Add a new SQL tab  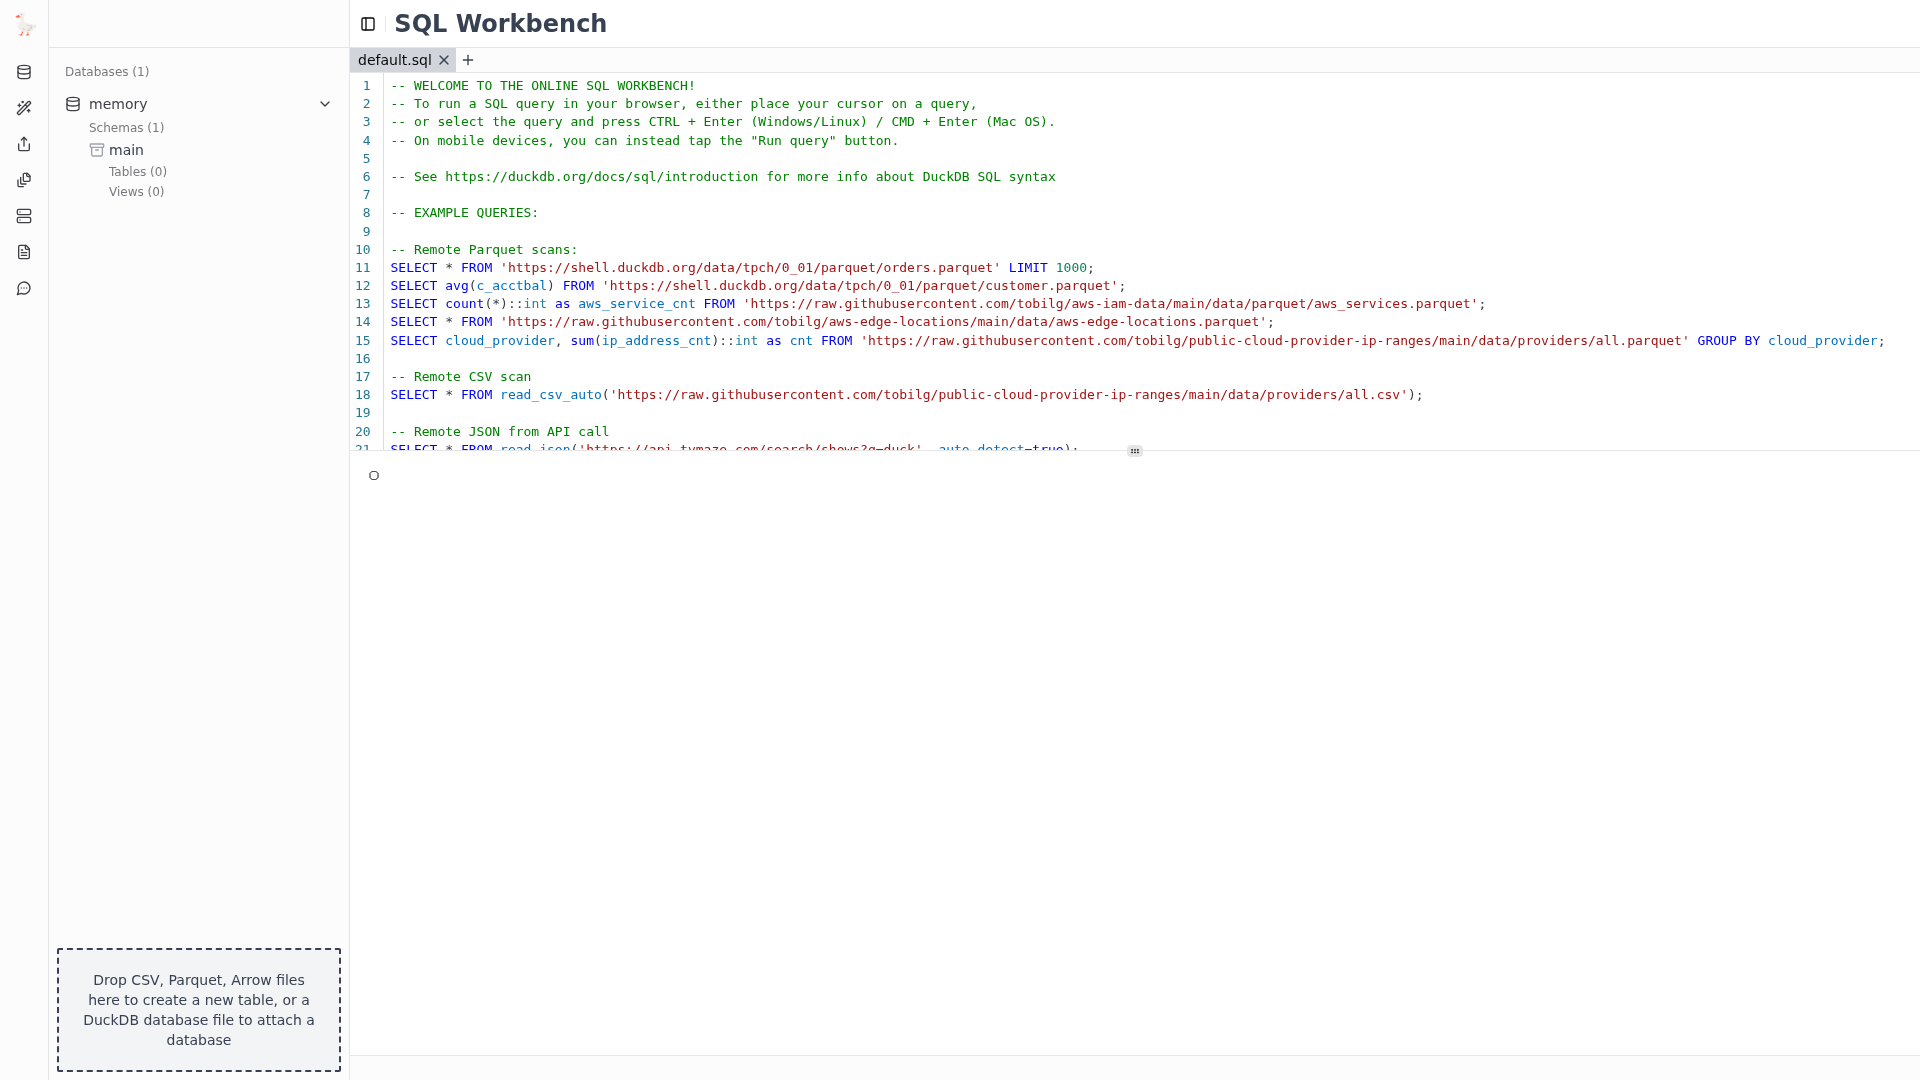(468, 60)
